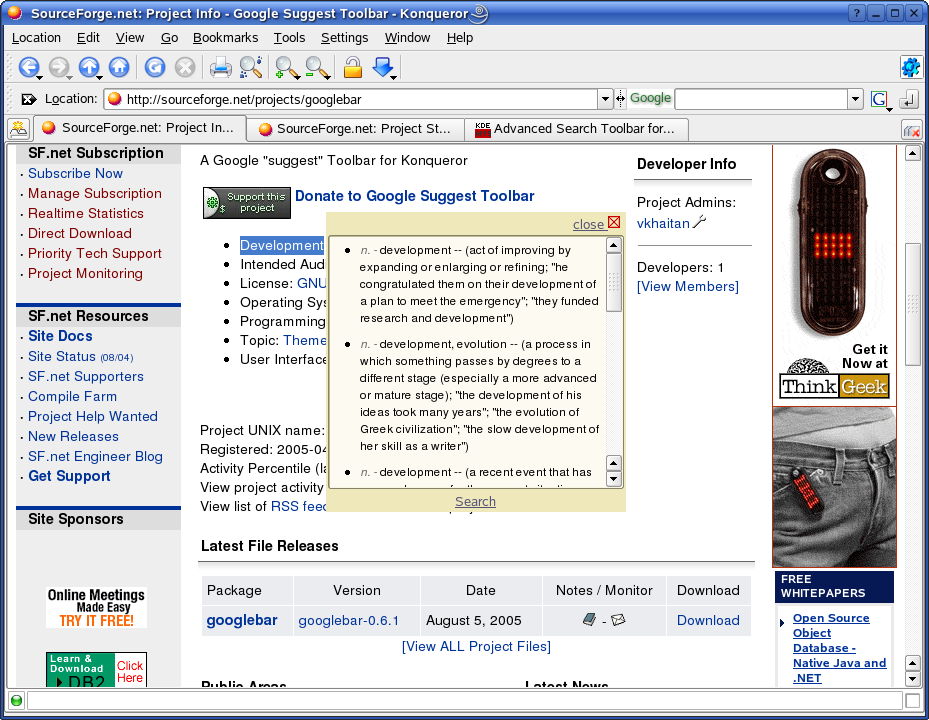Viewport: 929px width, 720px height.
Task: Open [View ALL Project Files] link
Action: pyautogui.click(x=476, y=647)
